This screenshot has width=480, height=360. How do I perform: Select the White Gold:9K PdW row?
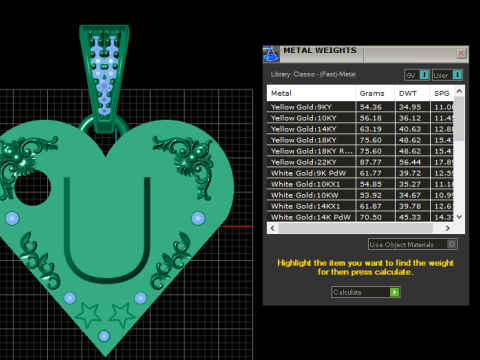click(360, 173)
